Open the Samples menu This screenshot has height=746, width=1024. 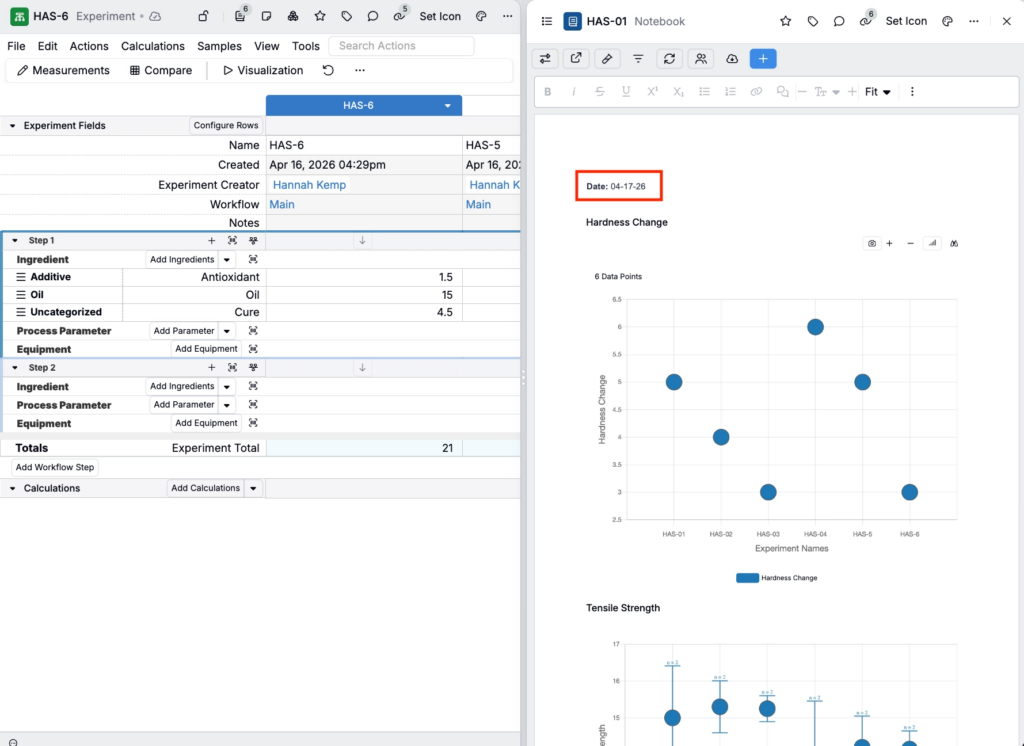(219, 46)
